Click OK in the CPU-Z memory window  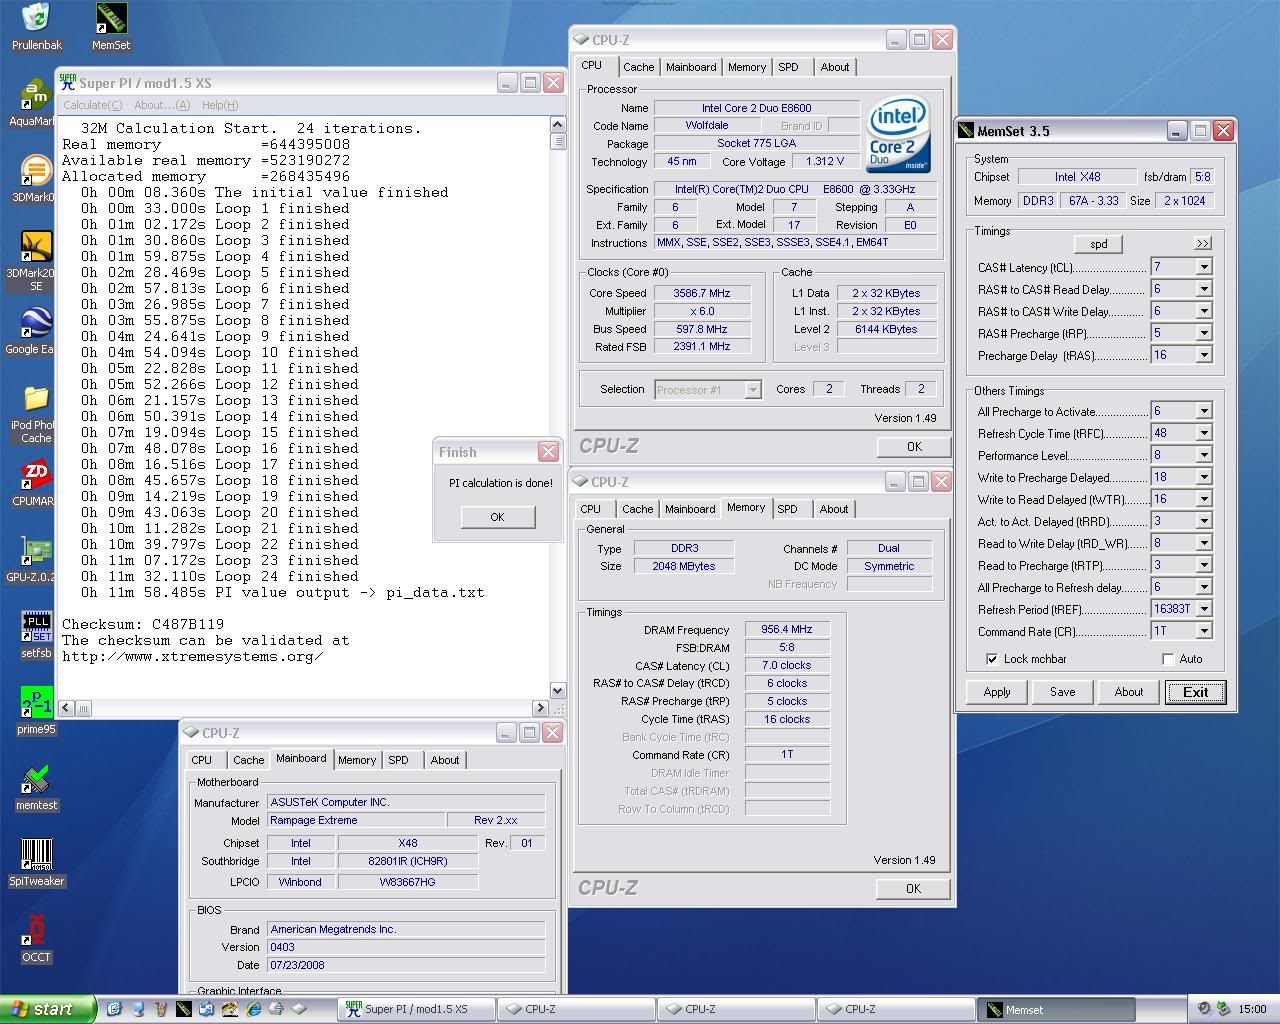click(914, 888)
